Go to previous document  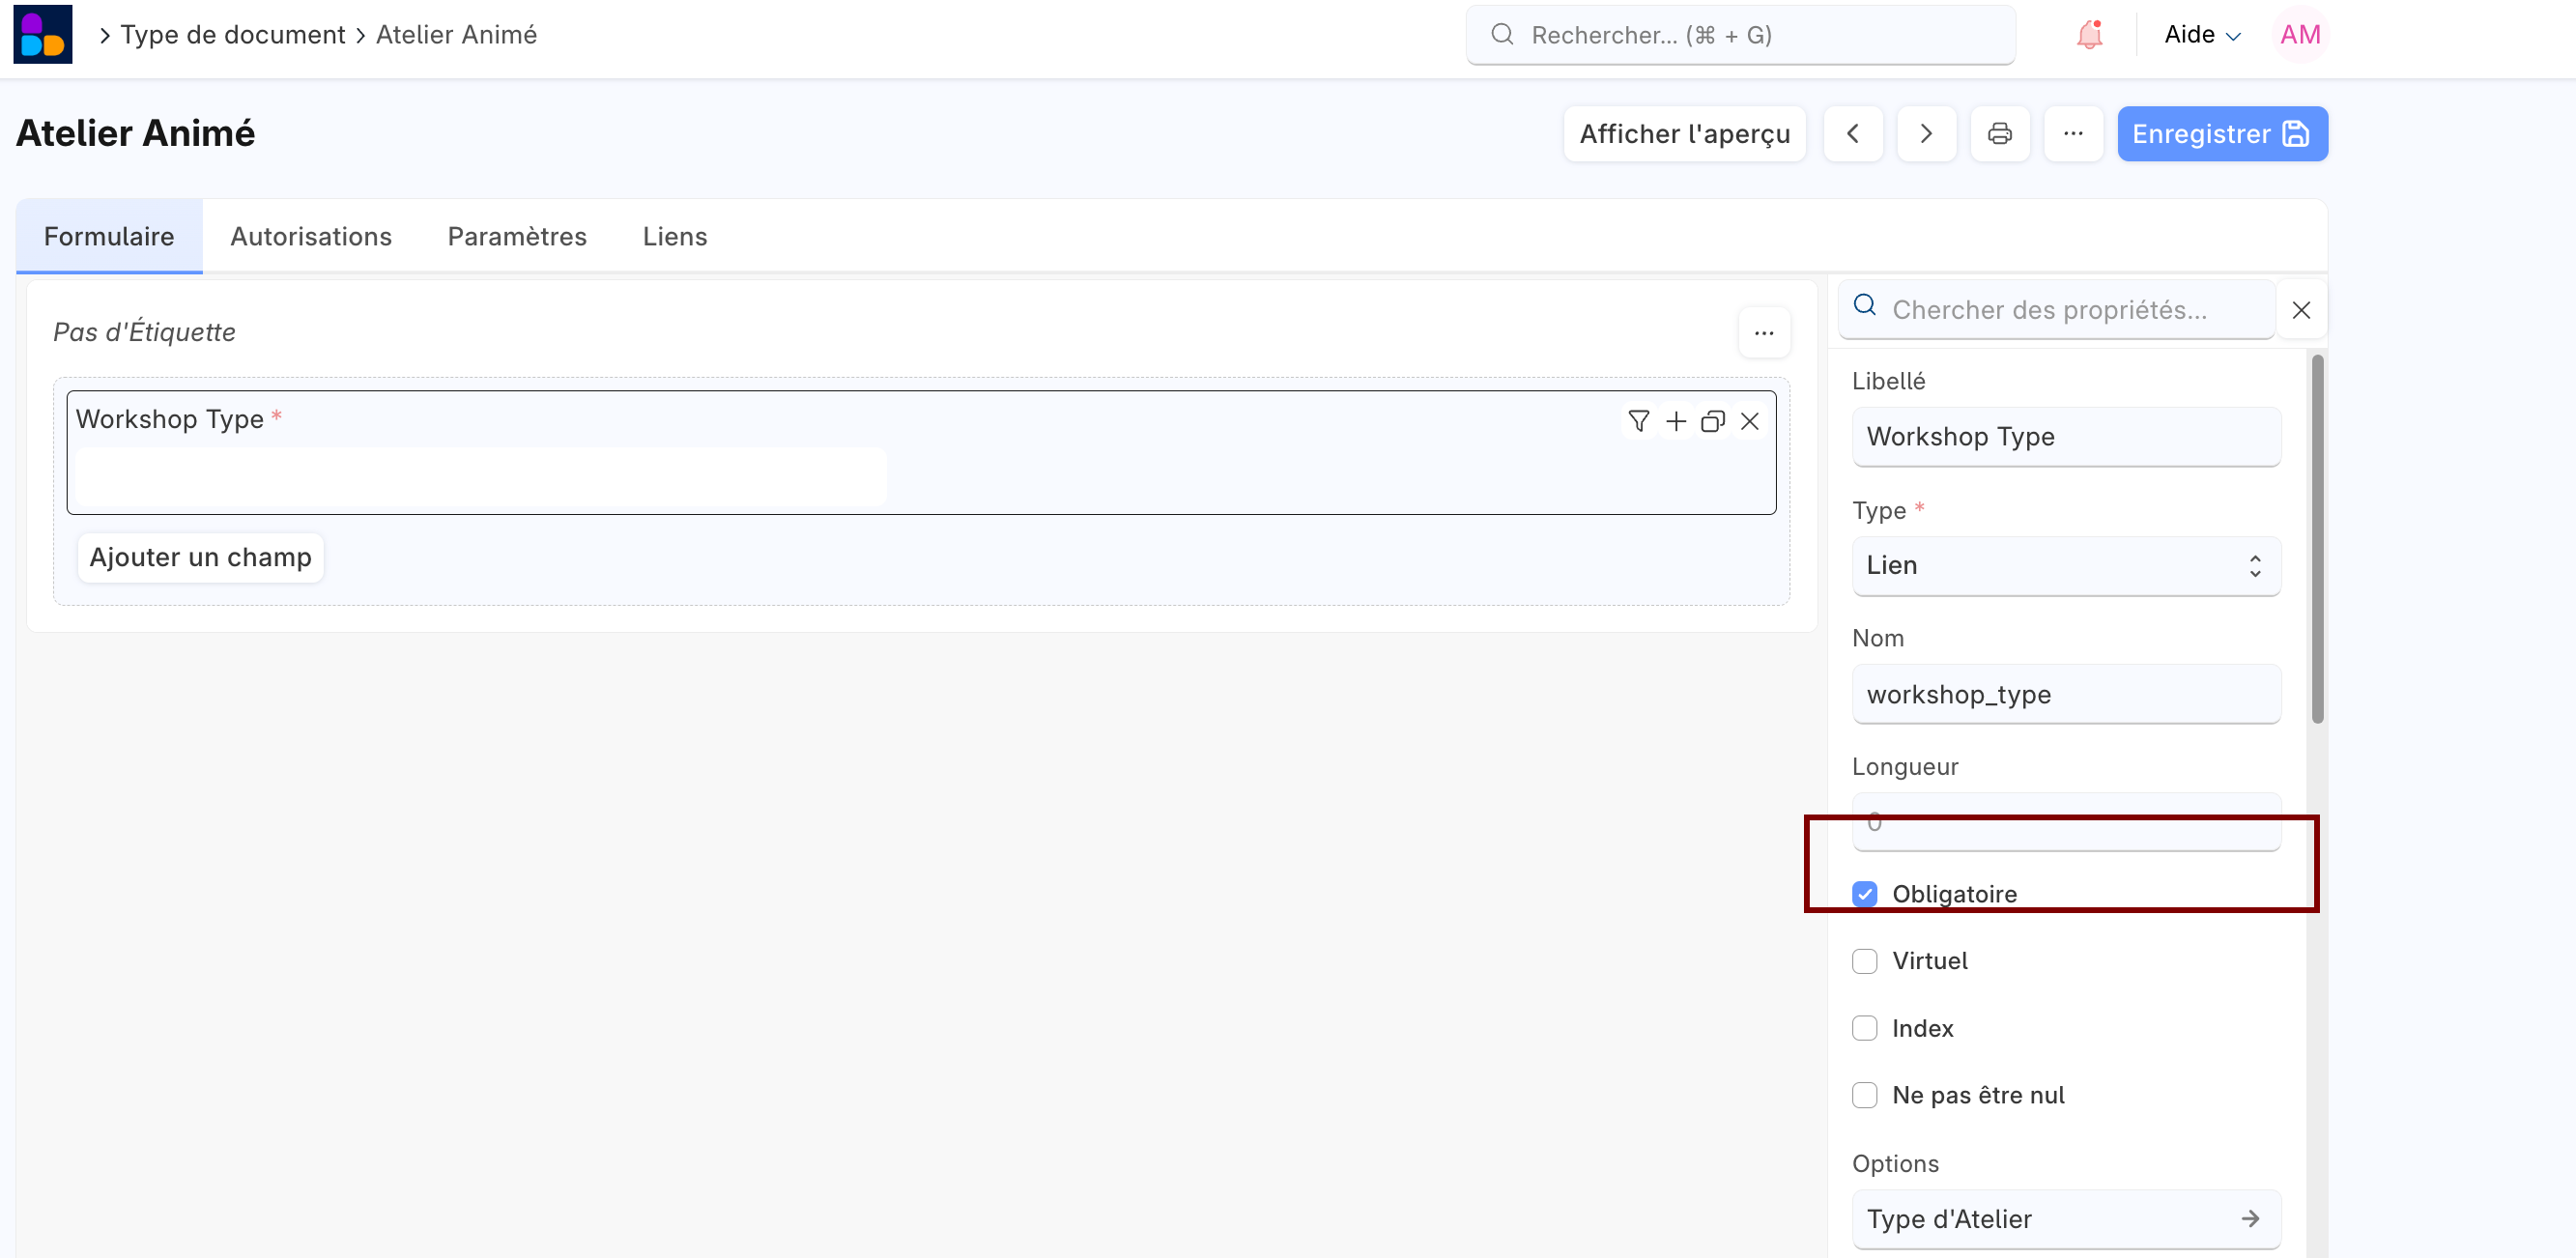coord(1853,134)
